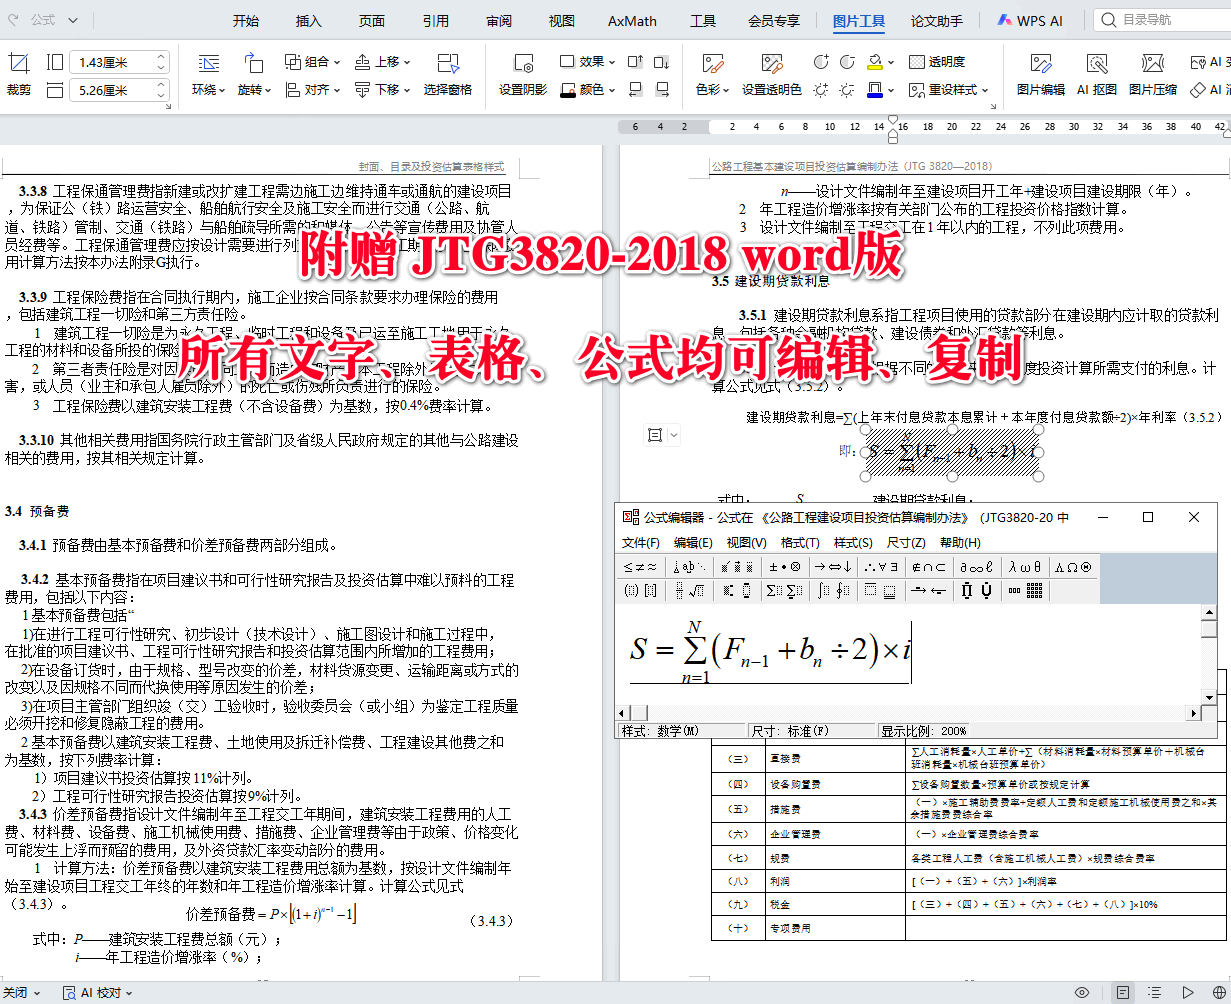
Task: Switch to the 开始 ribbon tab
Action: (x=246, y=20)
